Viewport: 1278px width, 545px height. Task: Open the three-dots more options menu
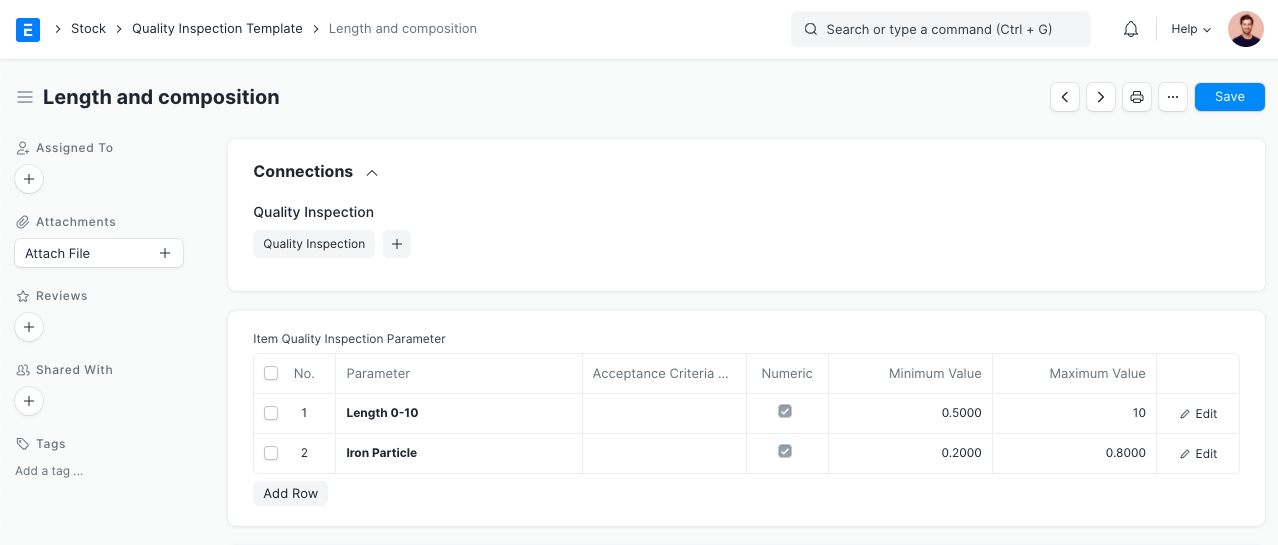click(x=1173, y=97)
